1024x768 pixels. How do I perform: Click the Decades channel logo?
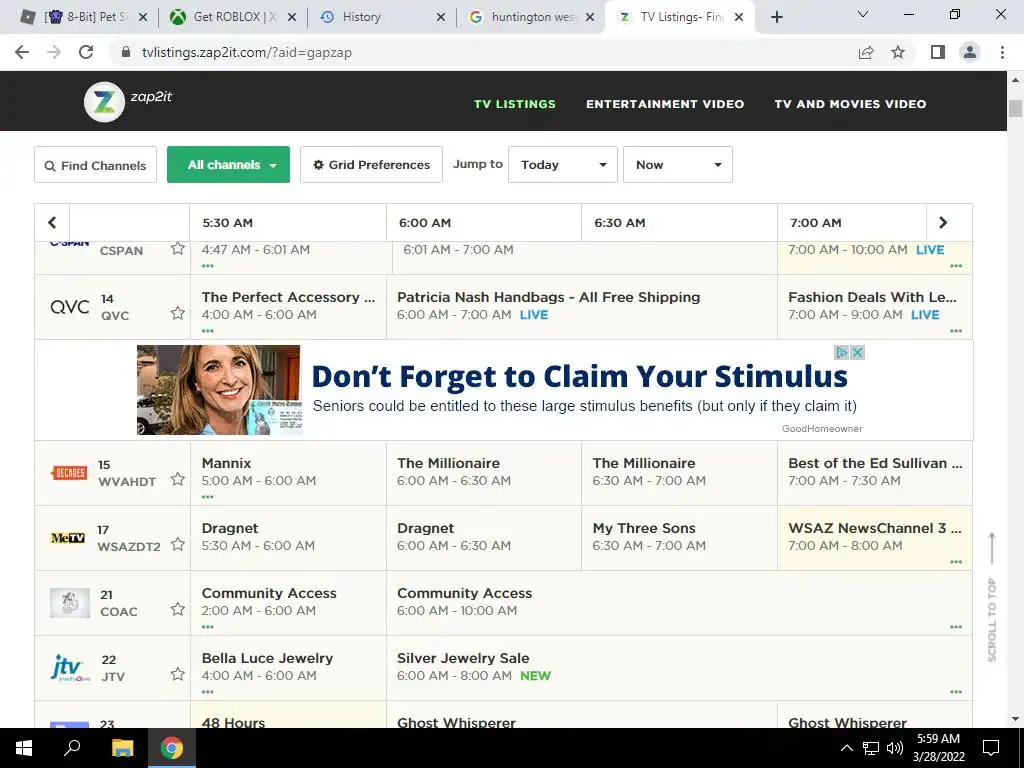tap(69, 473)
